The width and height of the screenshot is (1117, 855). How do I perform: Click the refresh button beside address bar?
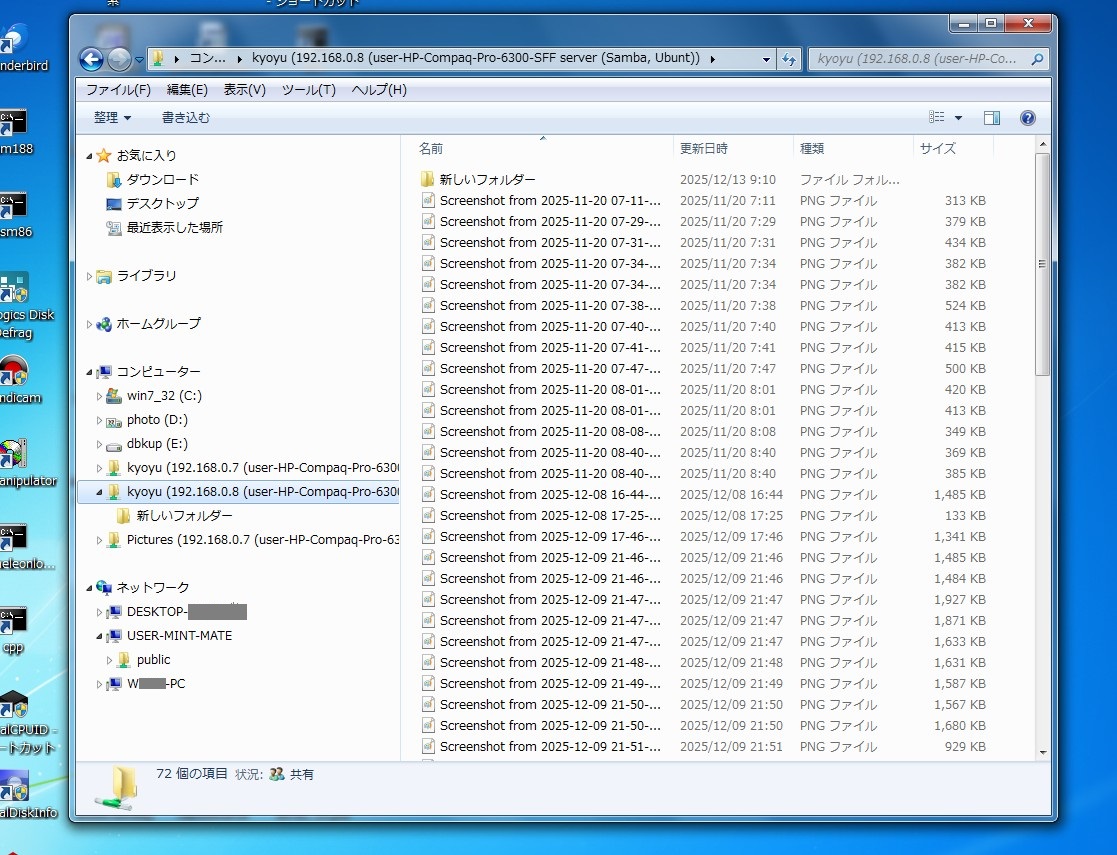[x=789, y=59]
